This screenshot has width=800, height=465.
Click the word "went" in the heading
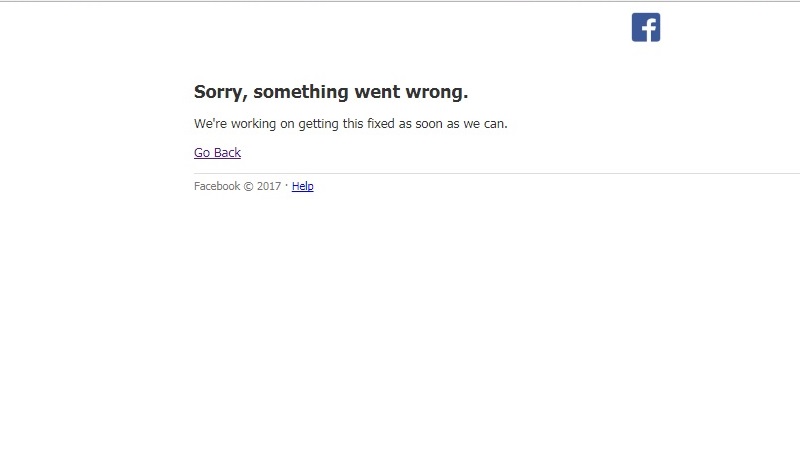[377, 92]
